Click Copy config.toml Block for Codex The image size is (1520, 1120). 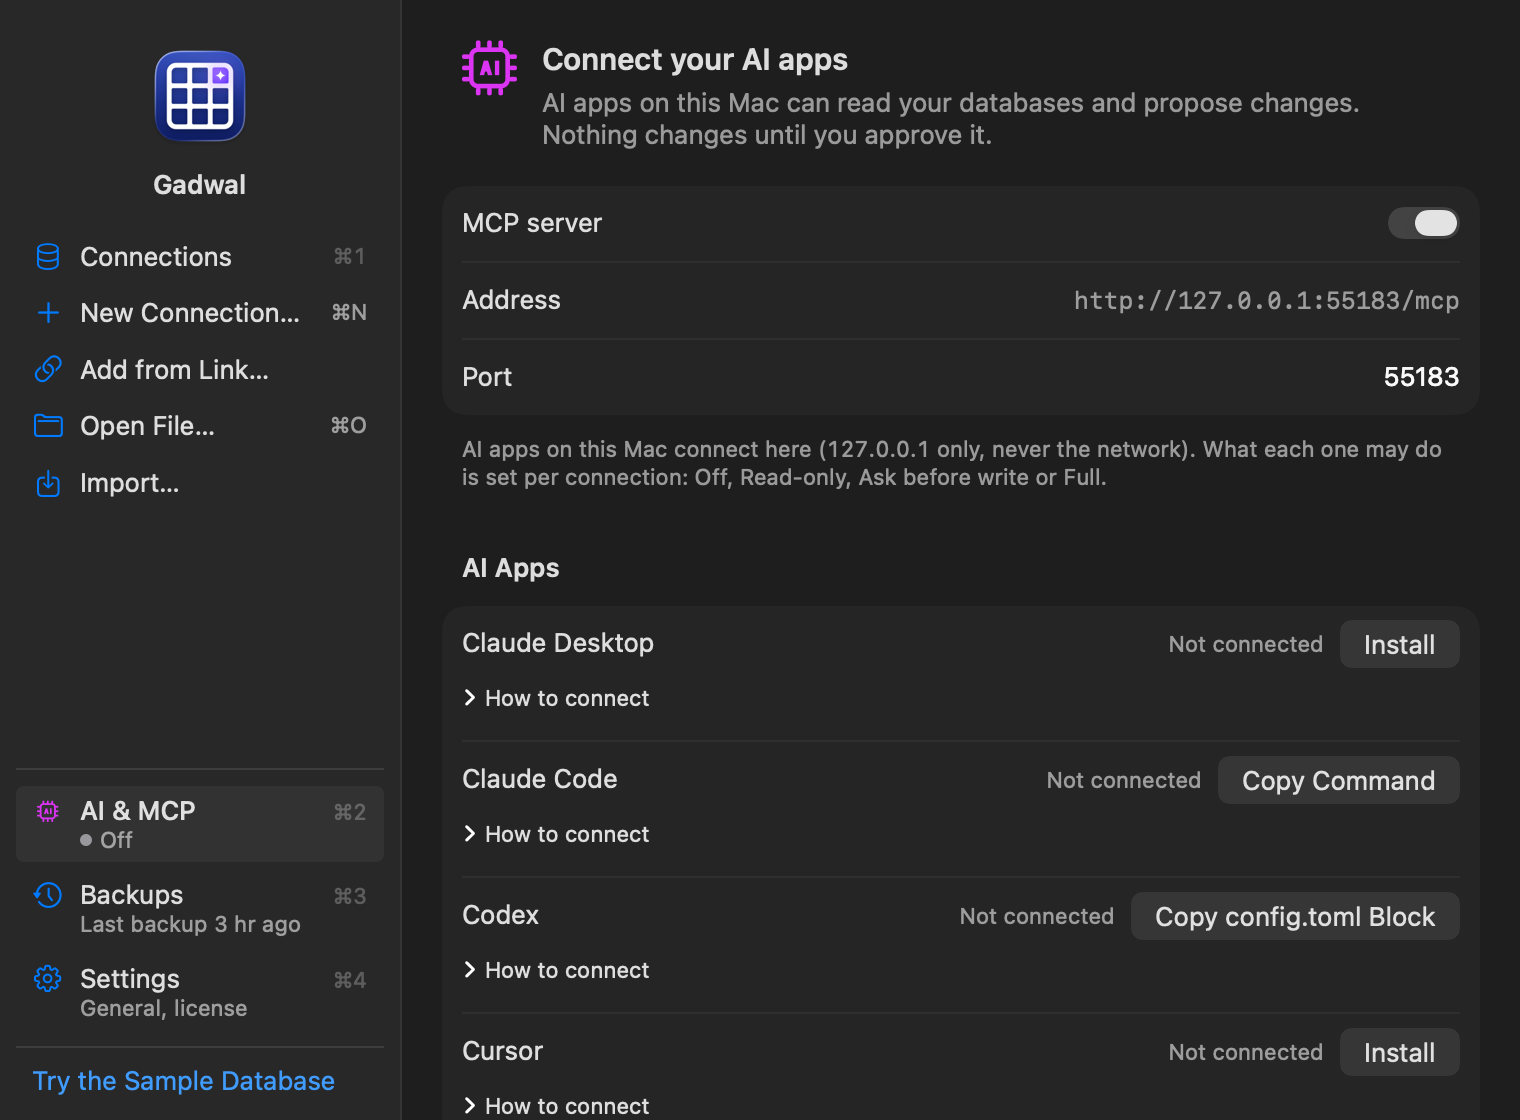[x=1295, y=916]
